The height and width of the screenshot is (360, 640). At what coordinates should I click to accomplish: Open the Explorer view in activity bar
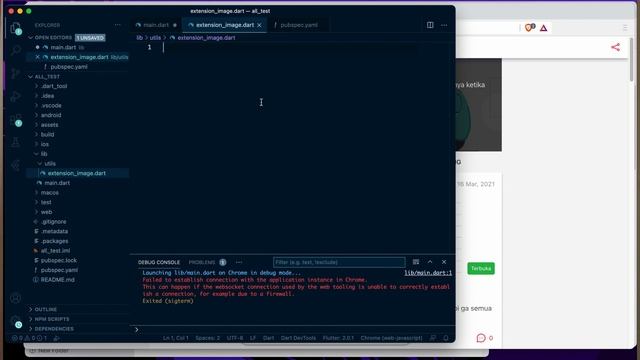(16, 29)
